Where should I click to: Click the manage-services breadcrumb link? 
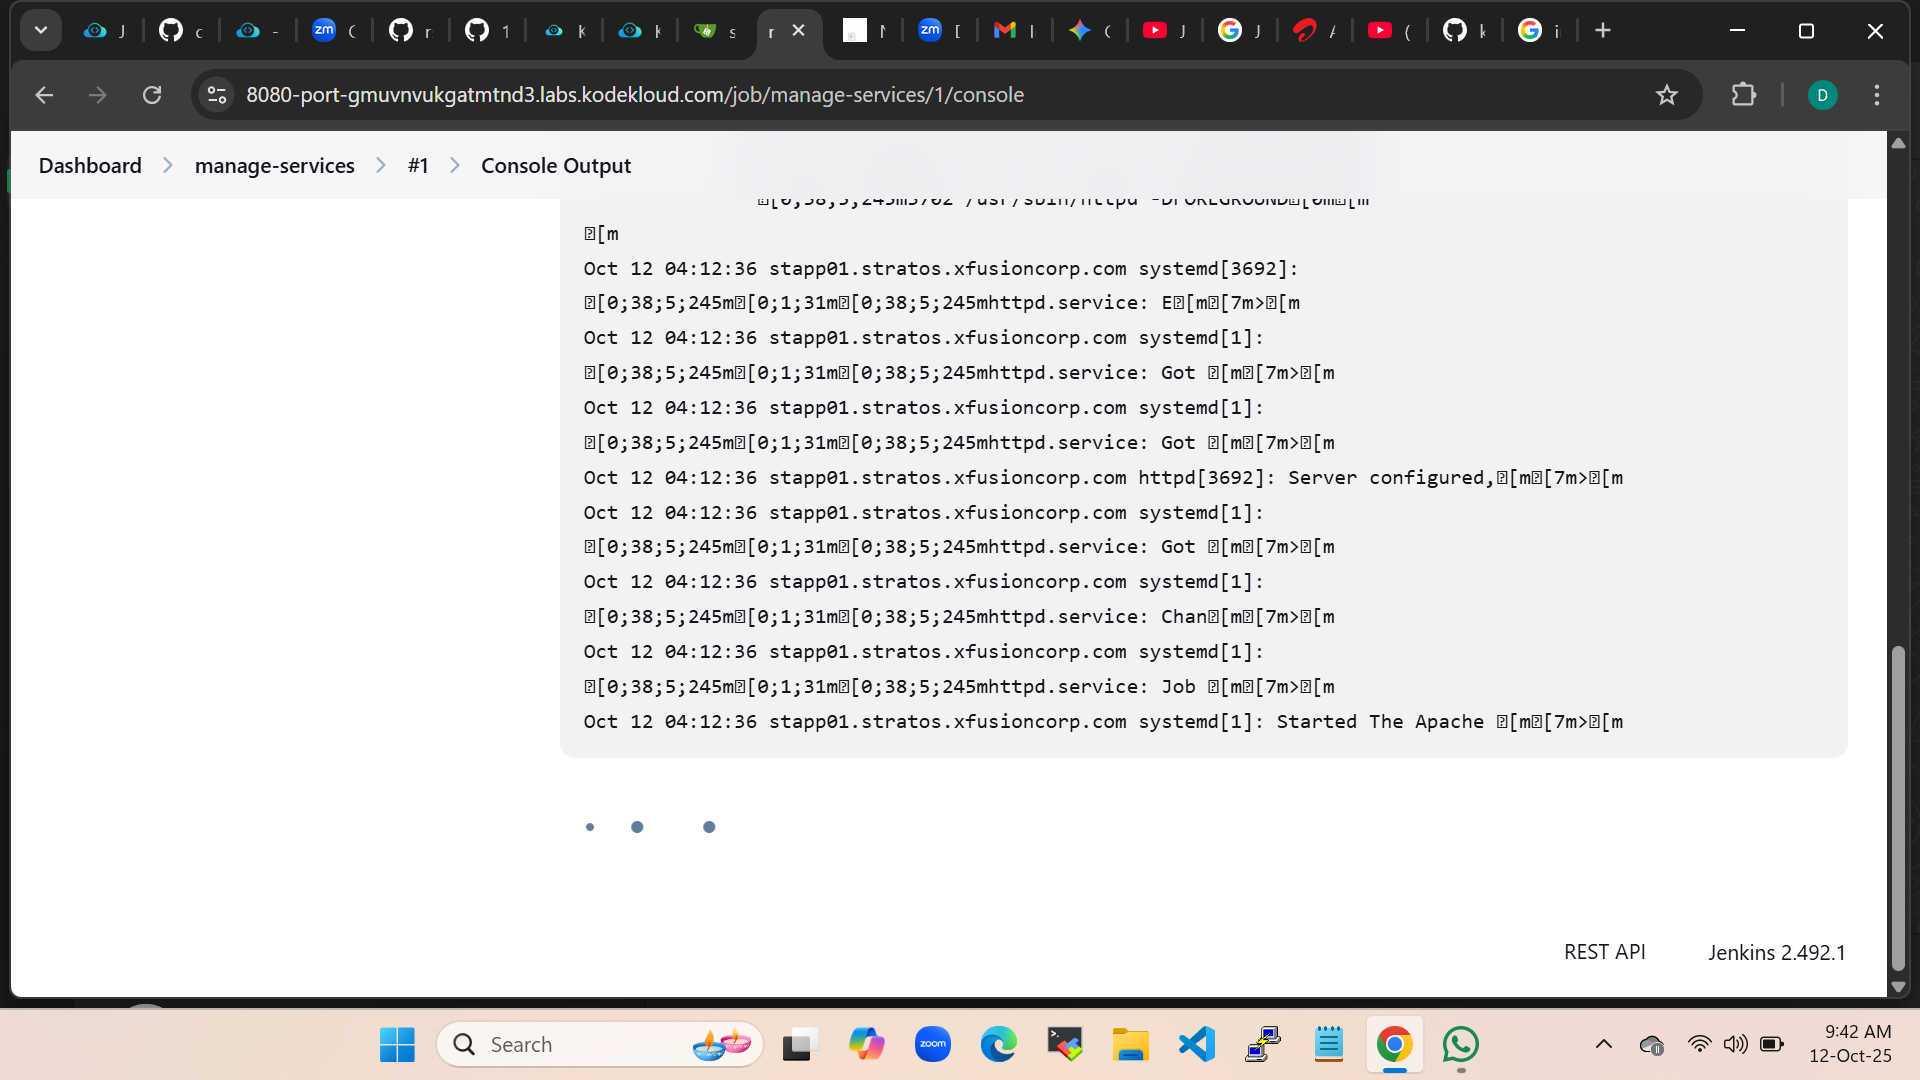click(x=274, y=166)
